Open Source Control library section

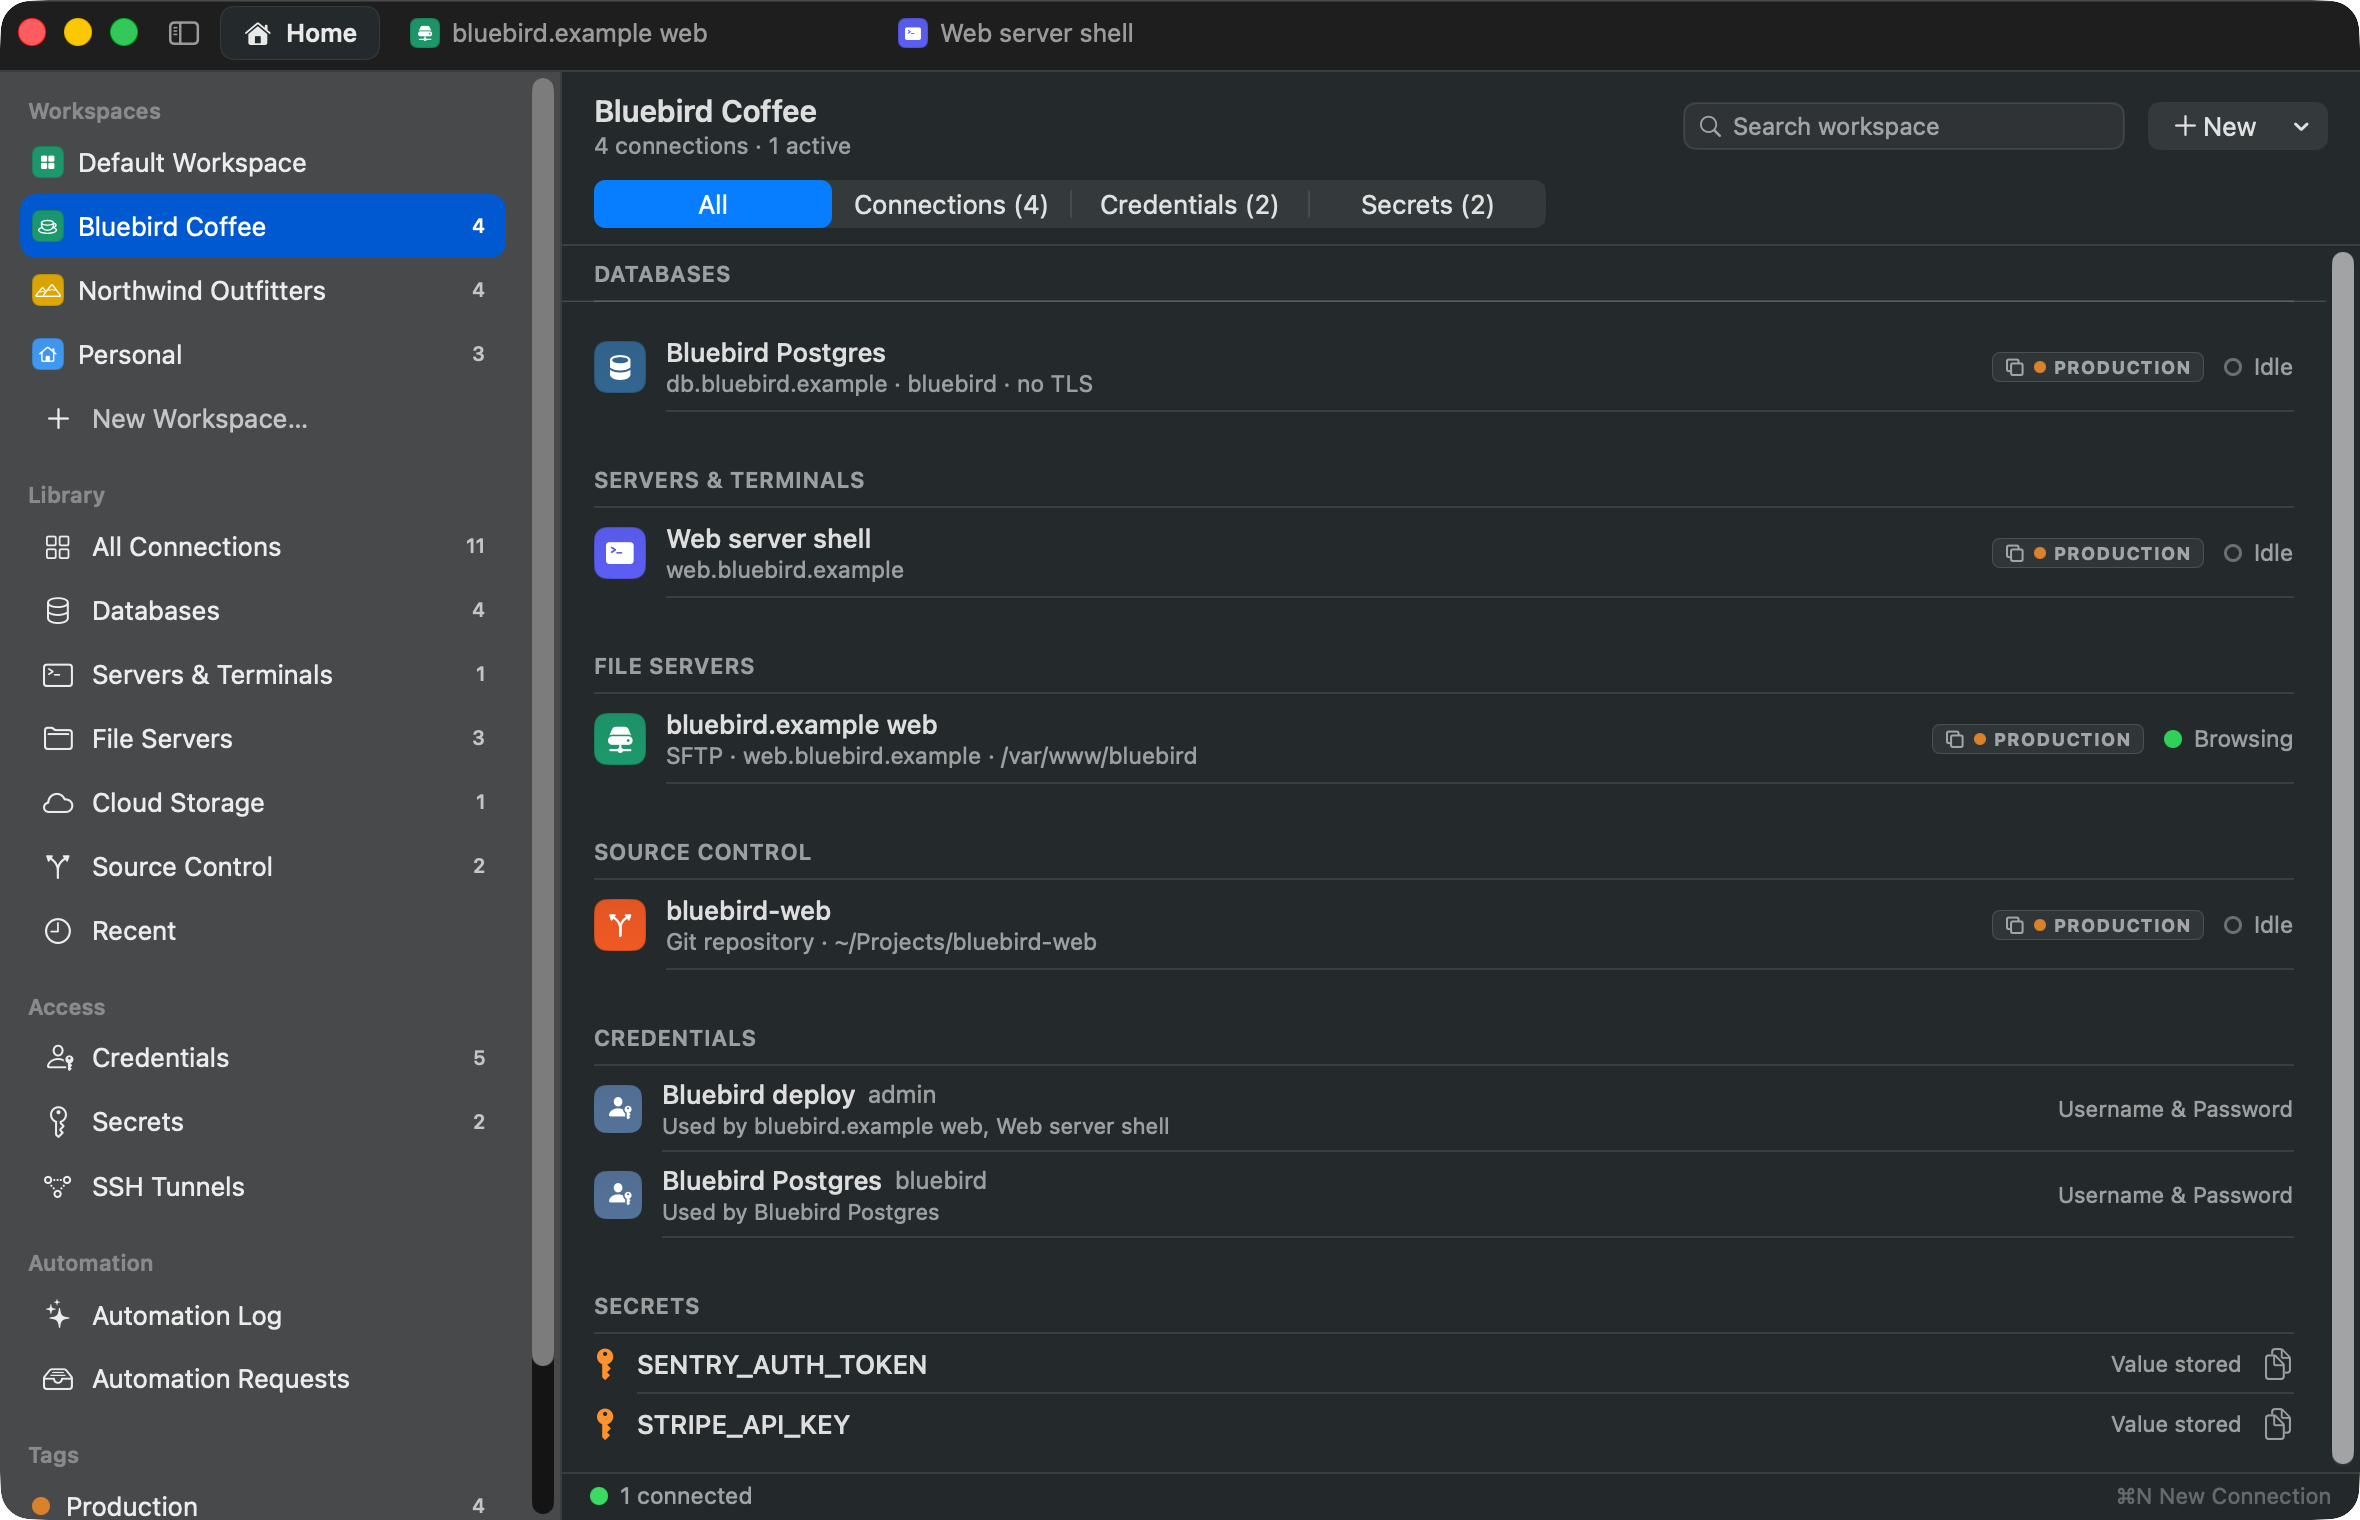point(262,866)
